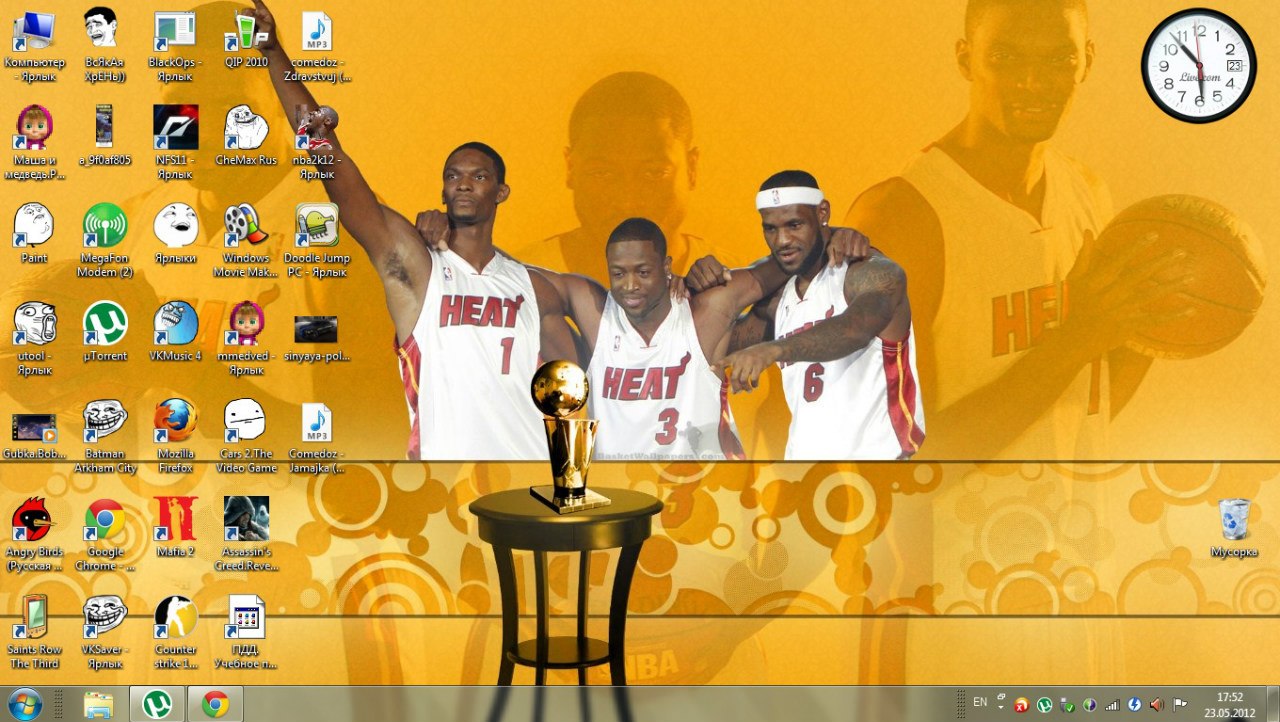The height and width of the screenshot is (722, 1280).
Task: Open the volume speaker icon
Action: [1157, 704]
